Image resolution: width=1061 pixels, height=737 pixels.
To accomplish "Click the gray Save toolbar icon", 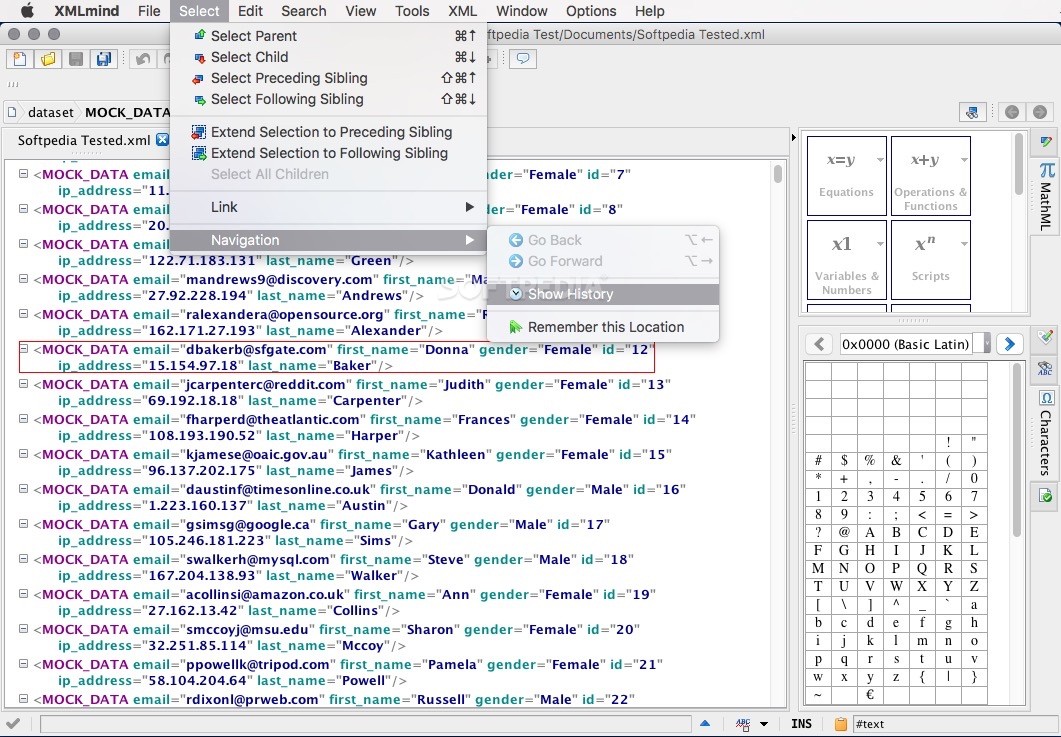I will pos(76,59).
